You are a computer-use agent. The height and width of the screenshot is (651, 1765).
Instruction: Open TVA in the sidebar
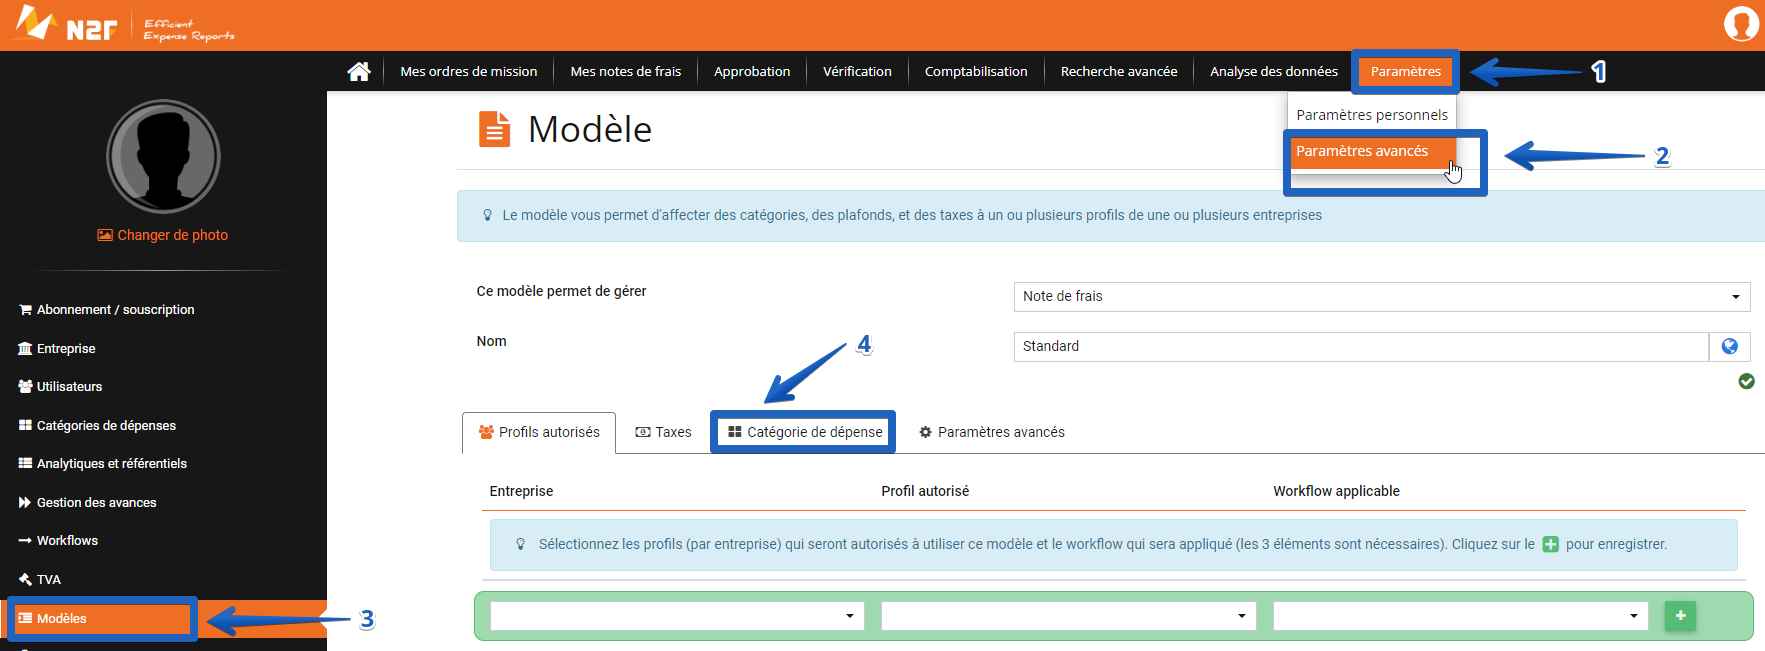click(39, 580)
